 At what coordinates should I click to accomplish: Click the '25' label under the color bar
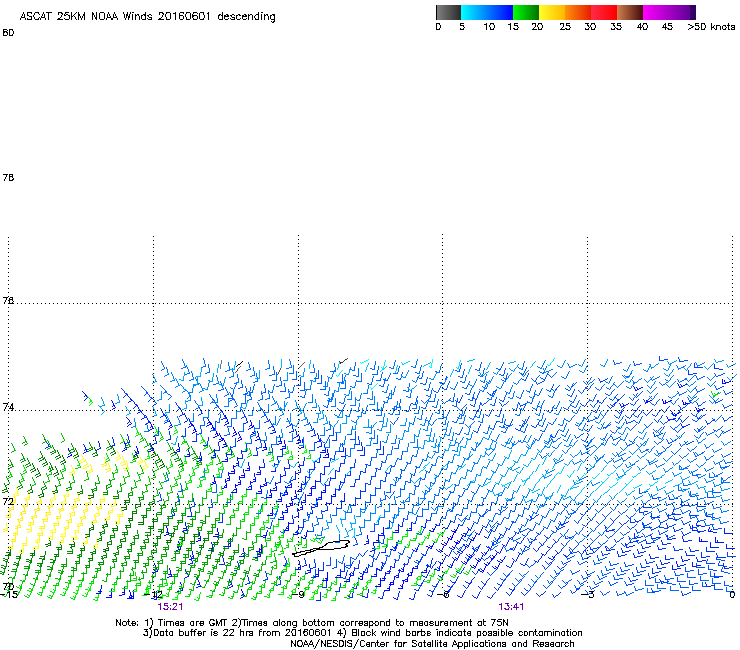(565, 27)
